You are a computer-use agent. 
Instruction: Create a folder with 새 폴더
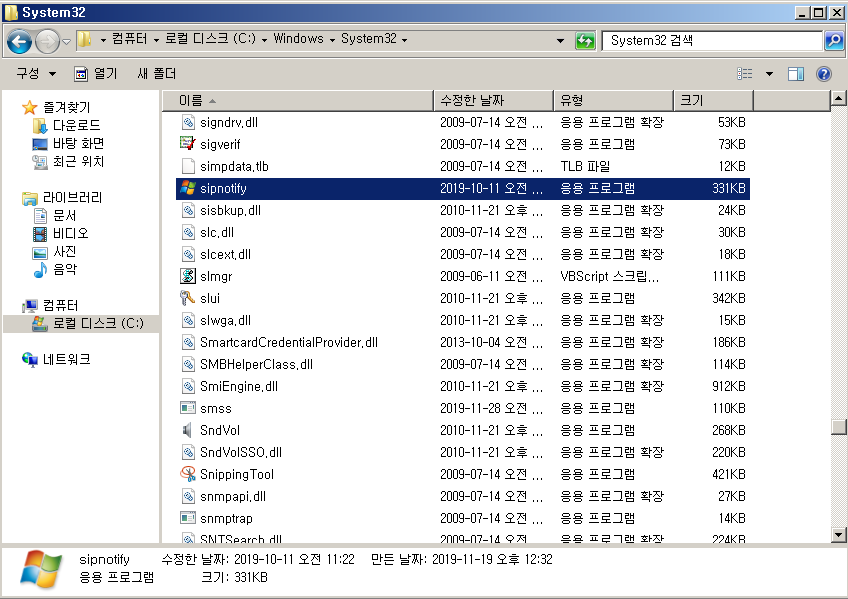(x=156, y=74)
